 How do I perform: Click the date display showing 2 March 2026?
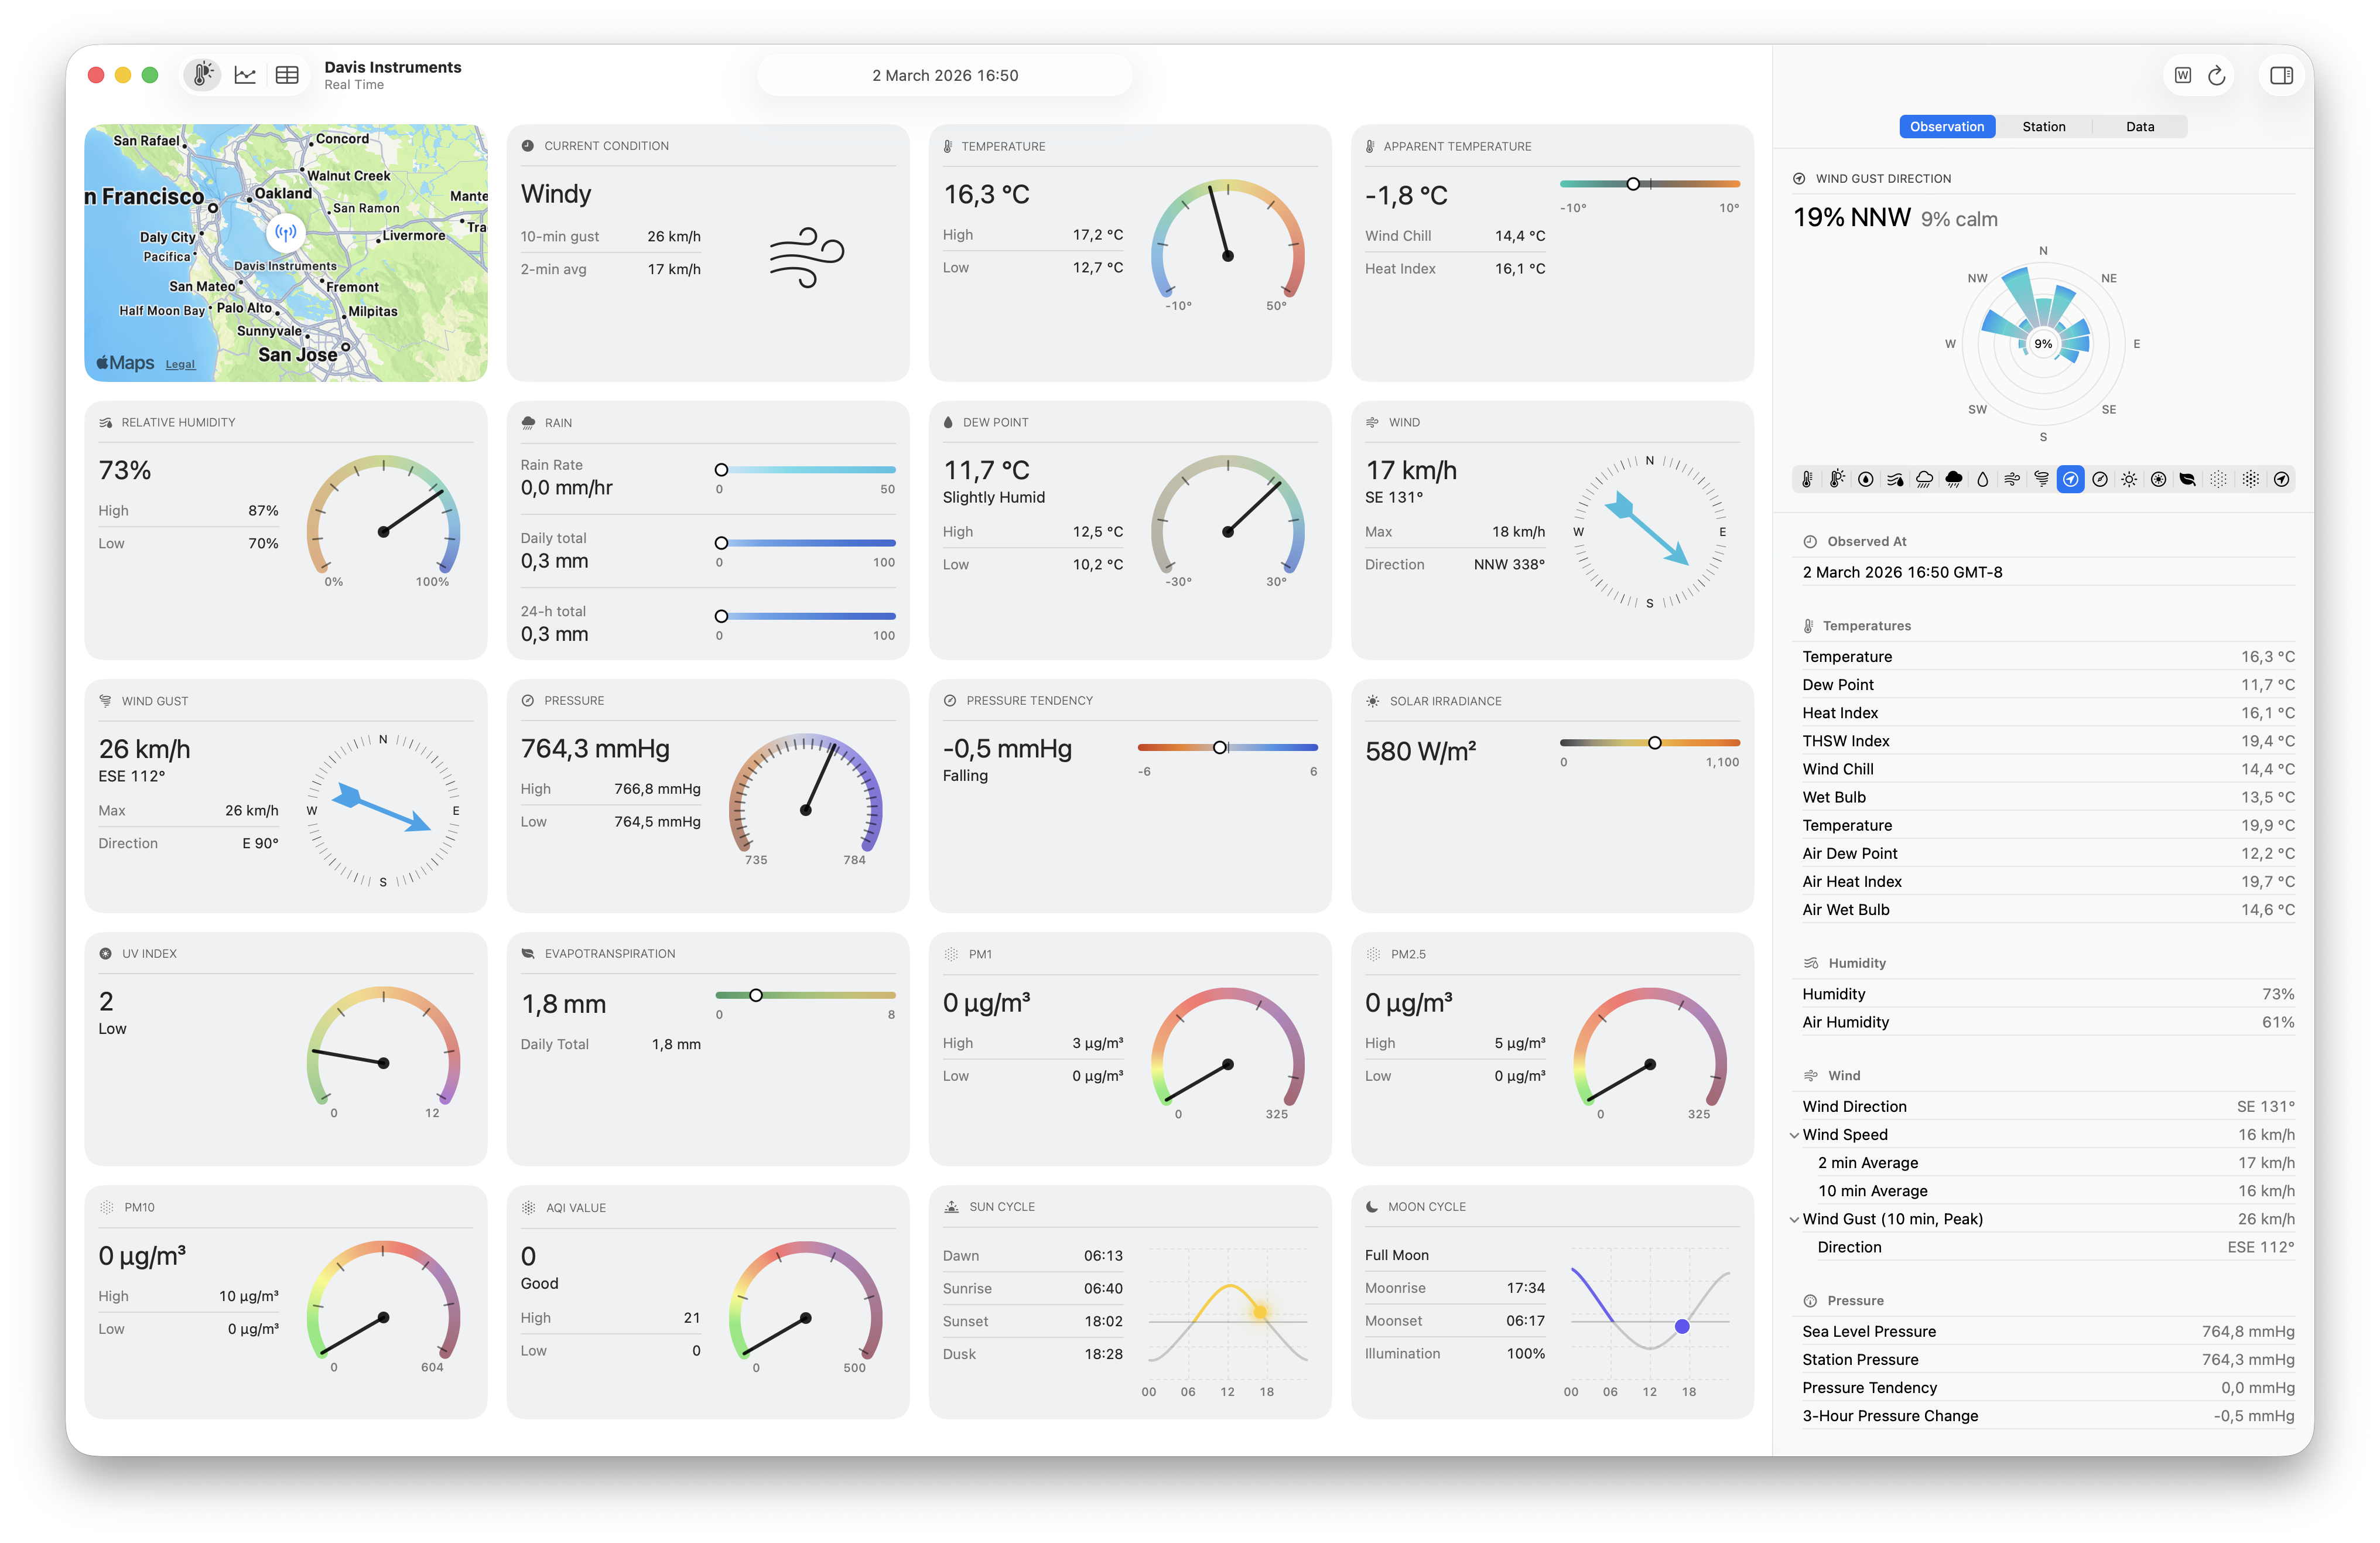click(944, 74)
